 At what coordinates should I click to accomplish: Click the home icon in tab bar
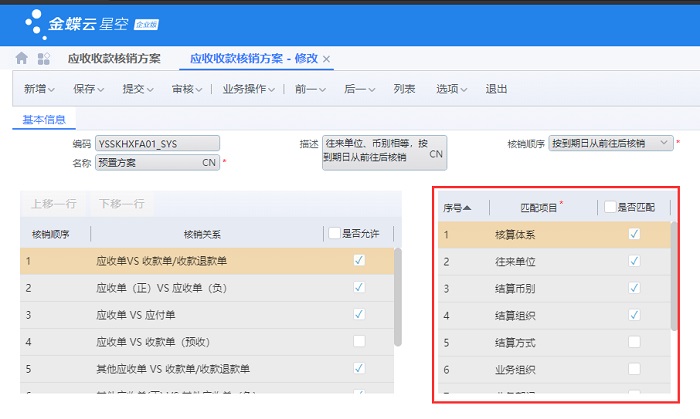click(22, 59)
